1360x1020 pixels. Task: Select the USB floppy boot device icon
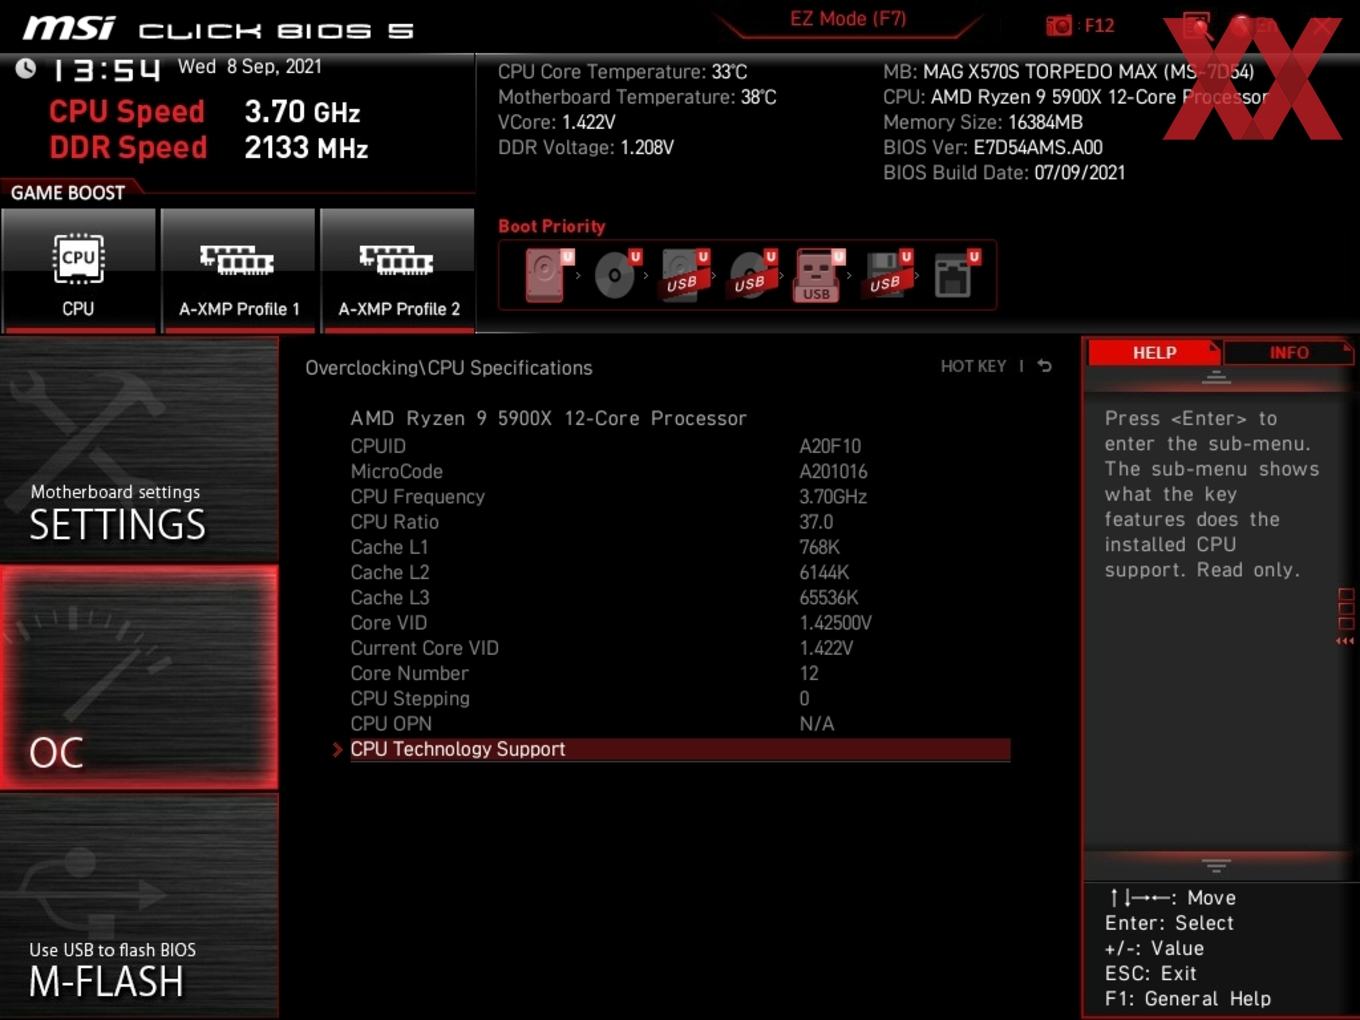pos(887,275)
